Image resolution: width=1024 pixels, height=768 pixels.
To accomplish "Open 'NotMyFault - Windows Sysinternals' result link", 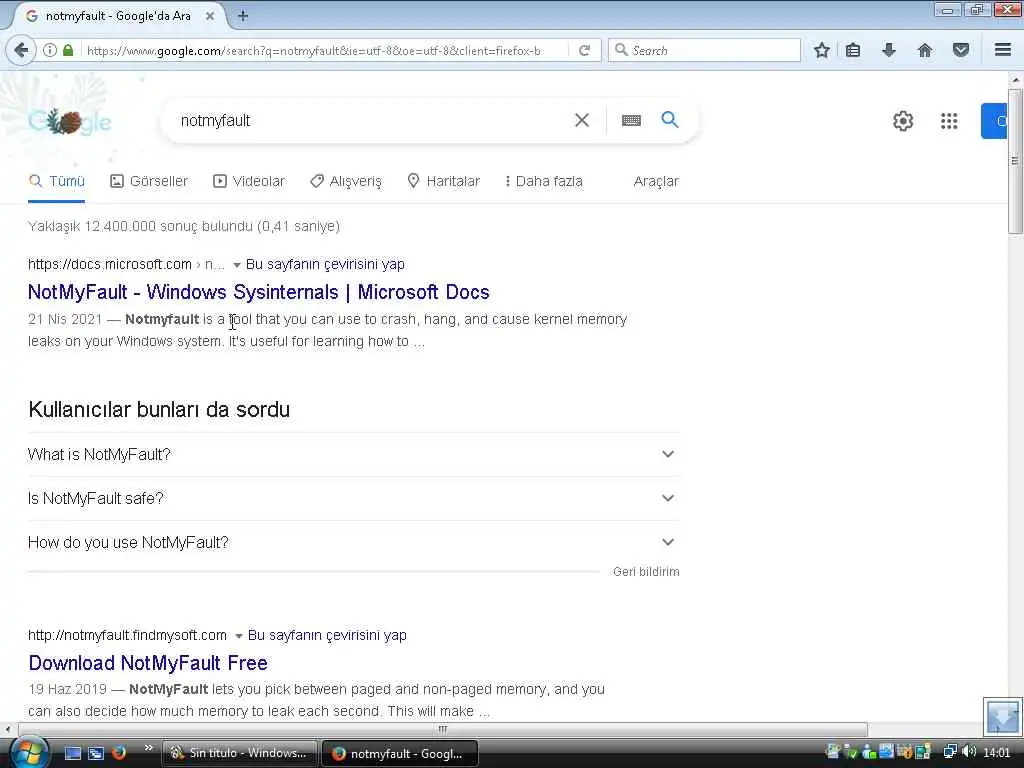I will [x=259, y=292].
